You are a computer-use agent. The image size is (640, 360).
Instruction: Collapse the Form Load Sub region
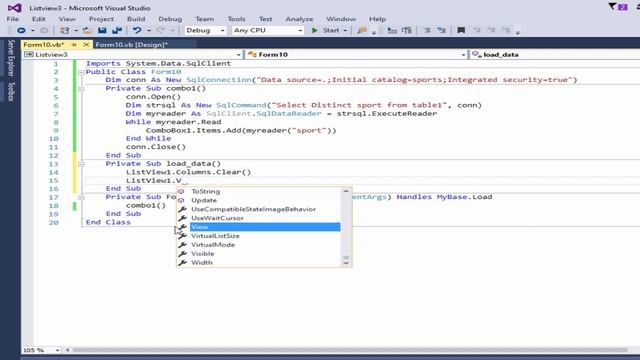(x=81, y=197)
